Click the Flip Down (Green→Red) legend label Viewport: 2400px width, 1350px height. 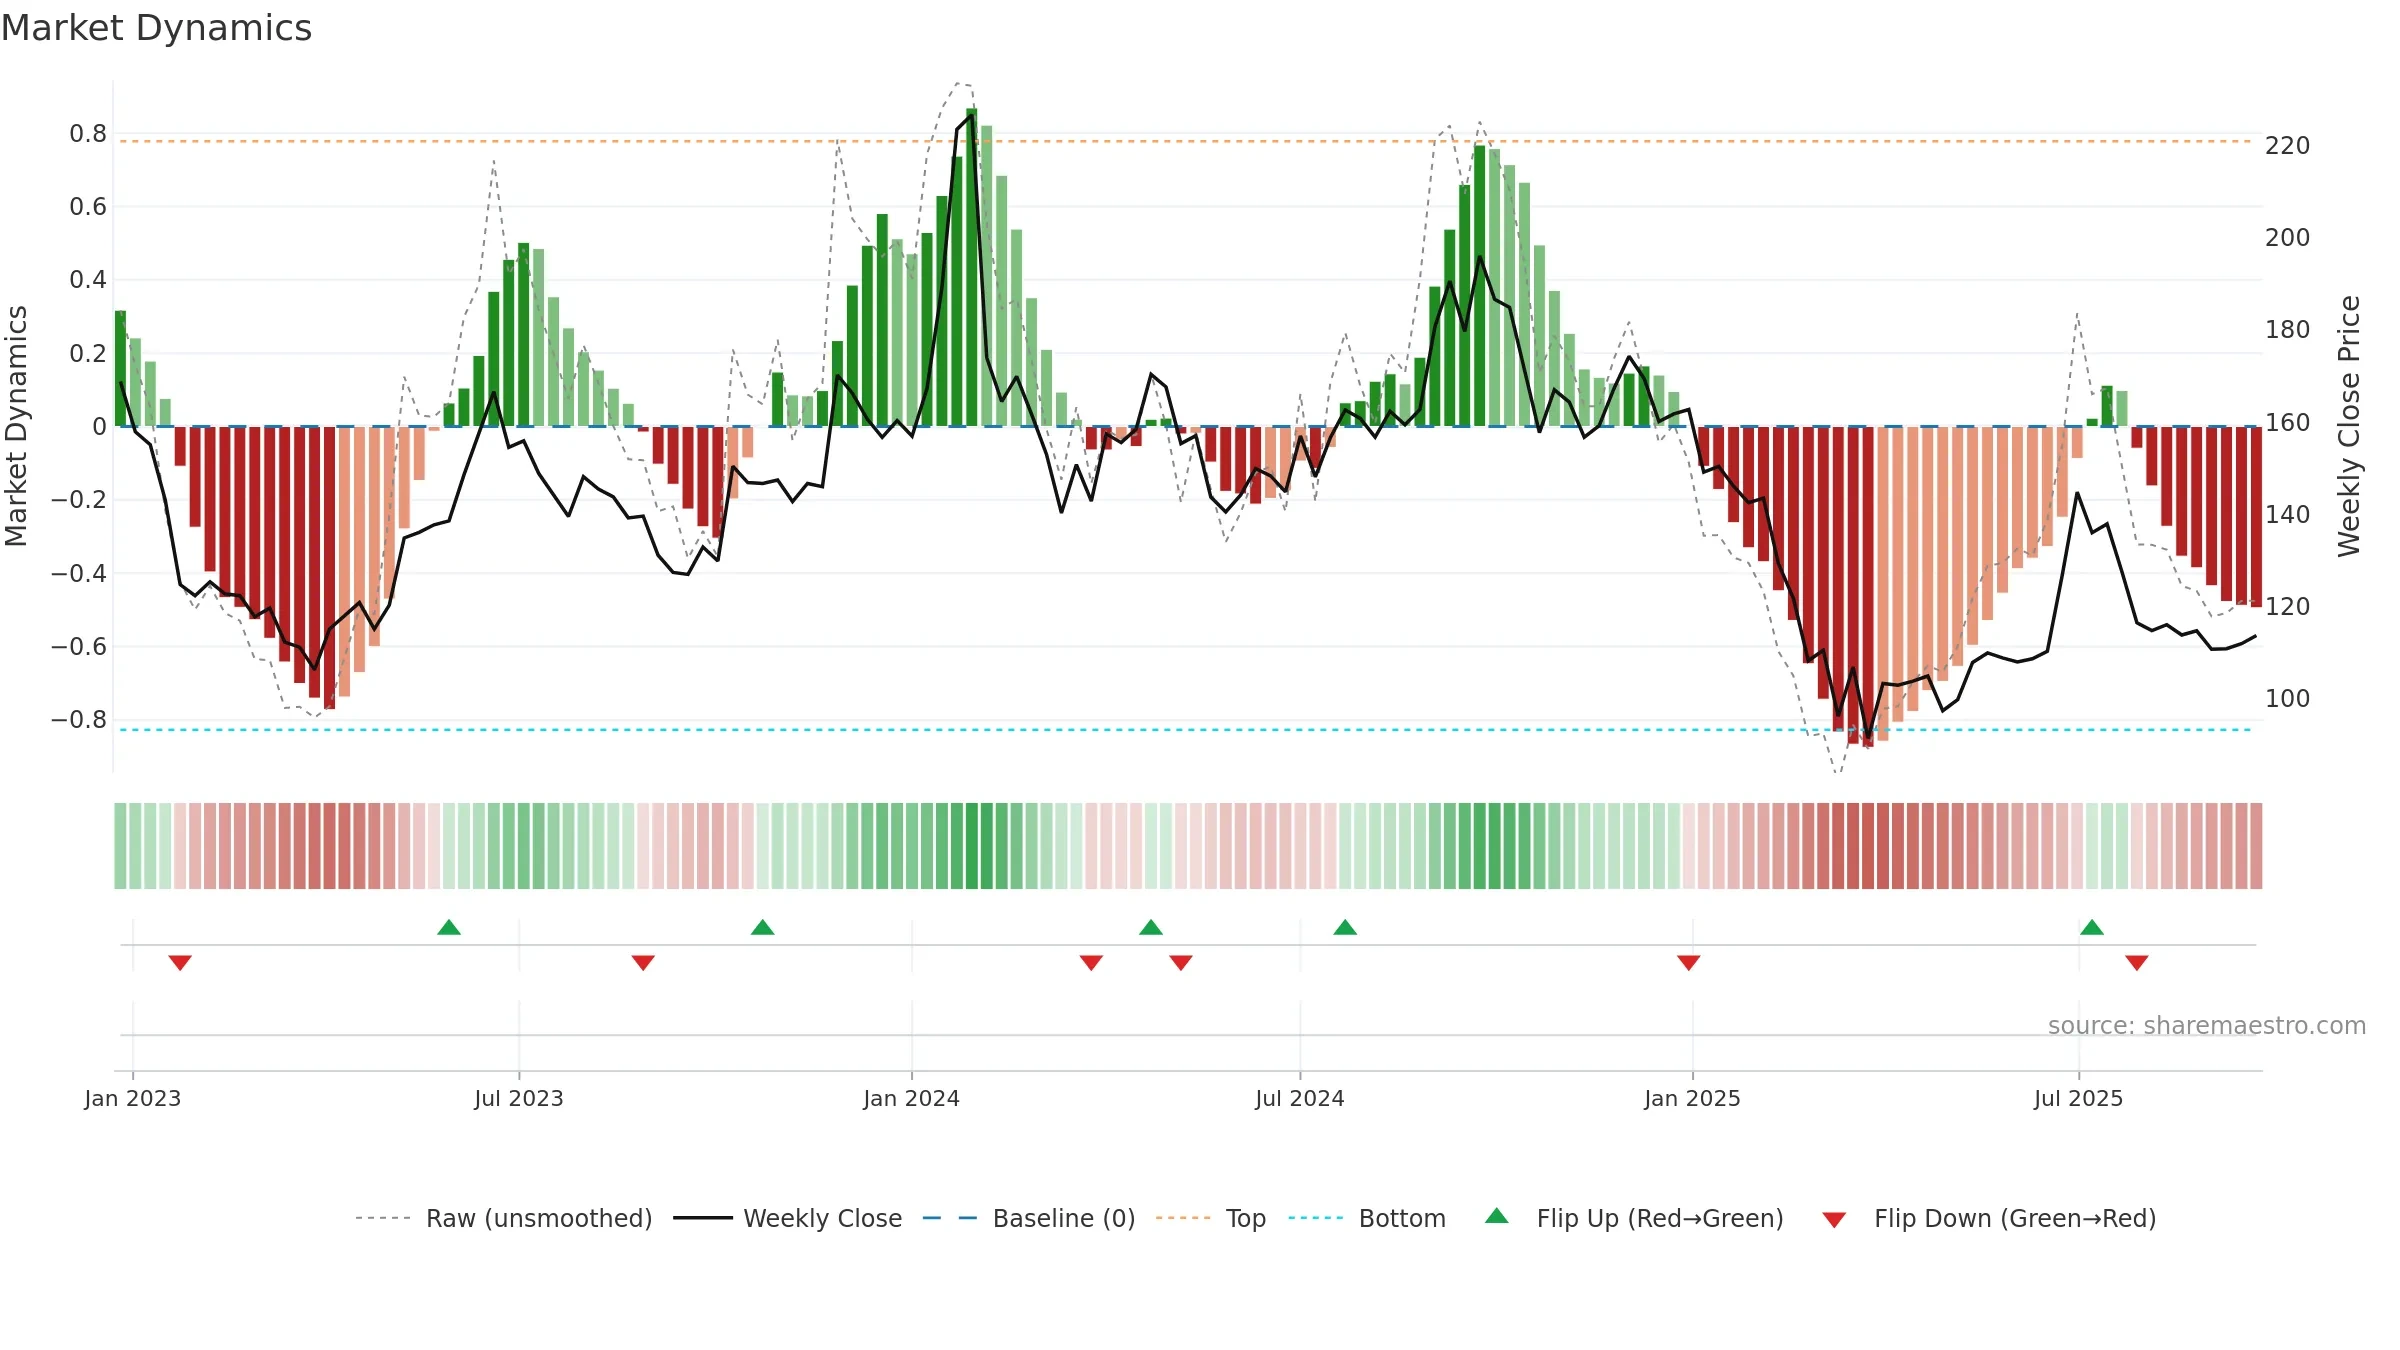pyautogui.click(x=2015, y=1218)
